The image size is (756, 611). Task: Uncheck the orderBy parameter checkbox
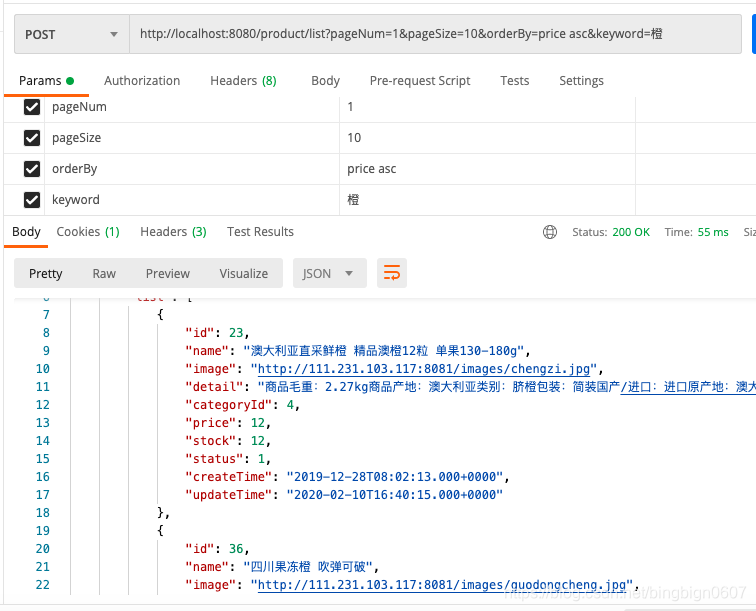click(32, 169)
